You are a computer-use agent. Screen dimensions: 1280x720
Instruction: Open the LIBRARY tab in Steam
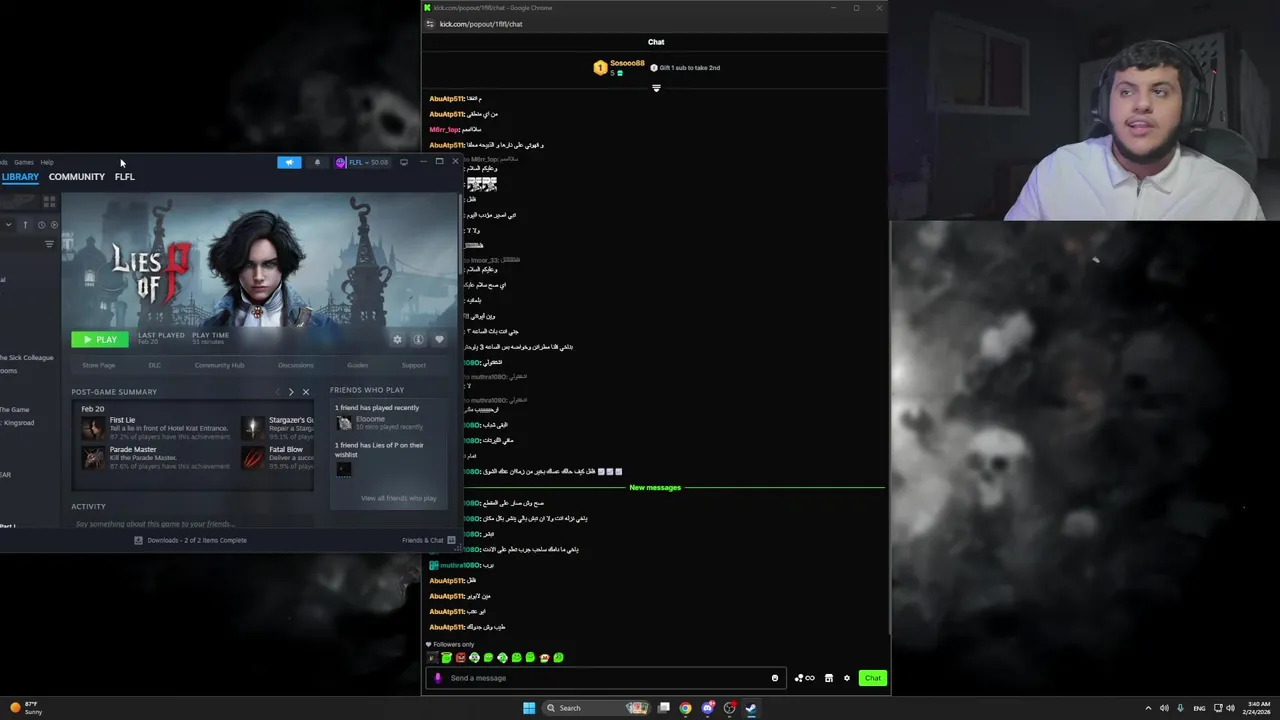[x=20, y=177]
